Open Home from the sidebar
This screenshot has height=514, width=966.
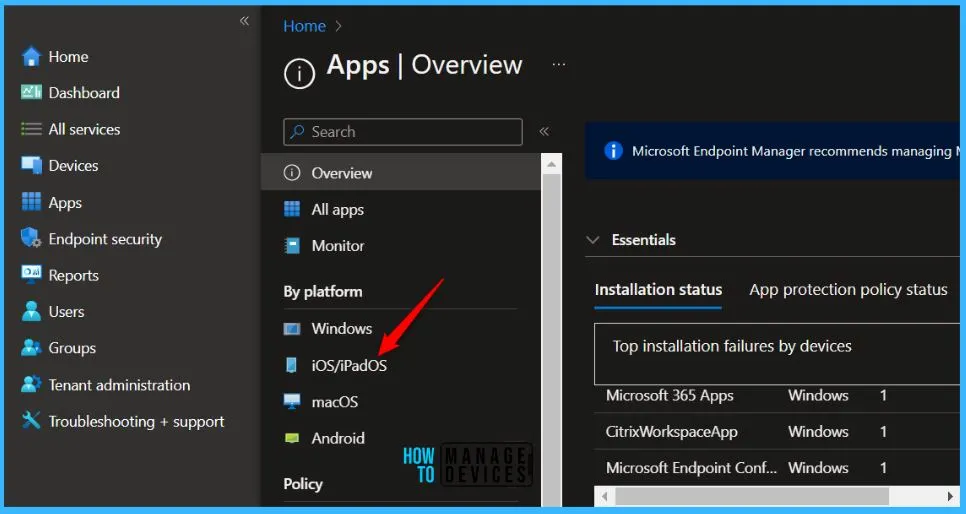[x=68, y=57]
